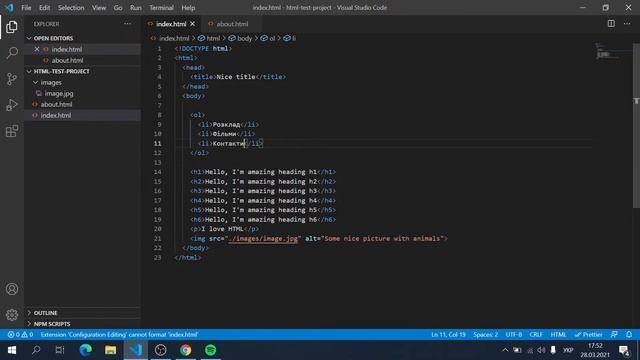Open the View menu

(99, 8)
